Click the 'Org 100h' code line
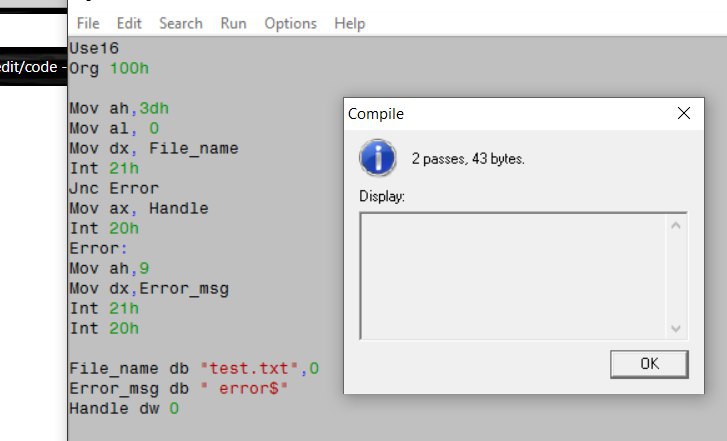727x441 pixels. pos(109,69)
